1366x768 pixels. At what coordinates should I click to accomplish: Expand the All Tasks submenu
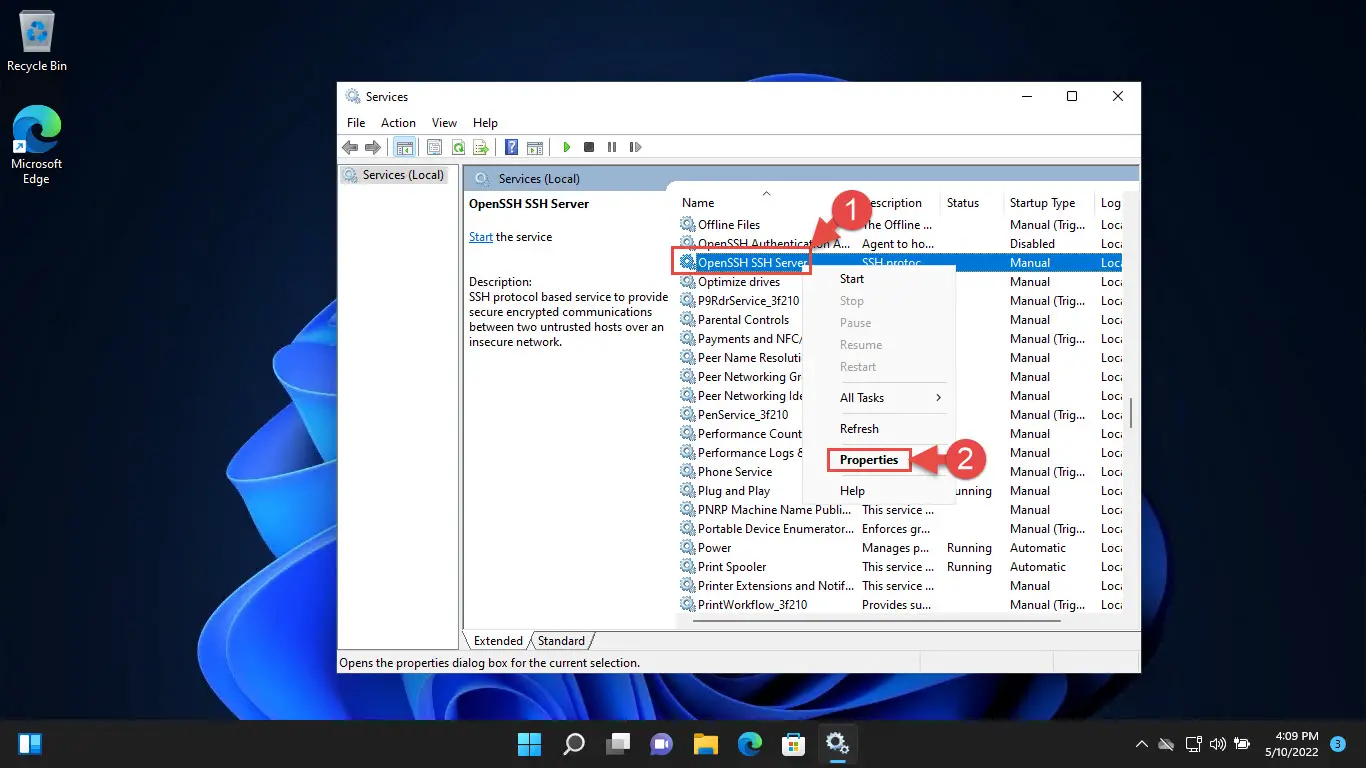[879, 398]
